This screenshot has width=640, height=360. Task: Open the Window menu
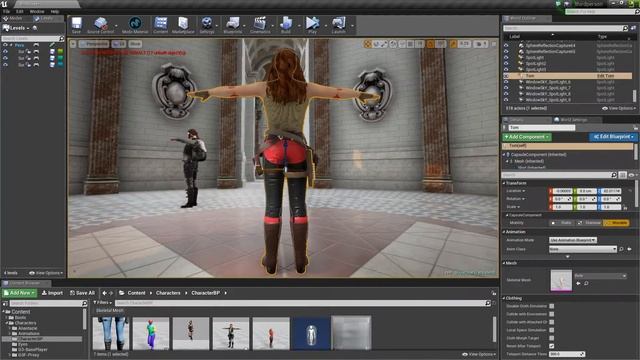point(37,11)
